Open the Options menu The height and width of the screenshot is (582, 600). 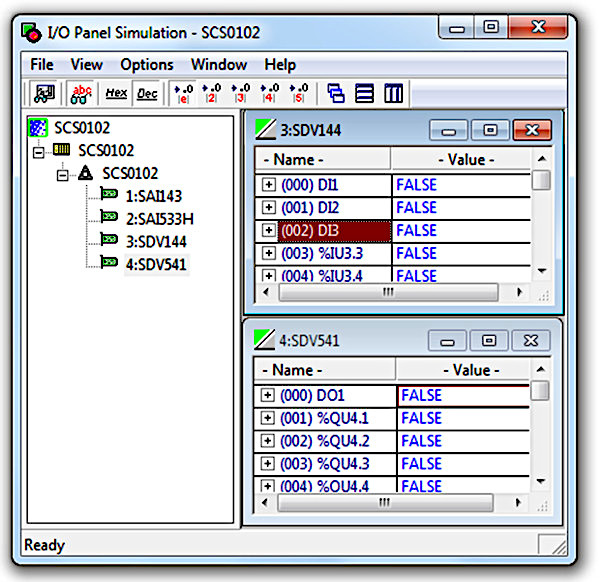(147, 64)
